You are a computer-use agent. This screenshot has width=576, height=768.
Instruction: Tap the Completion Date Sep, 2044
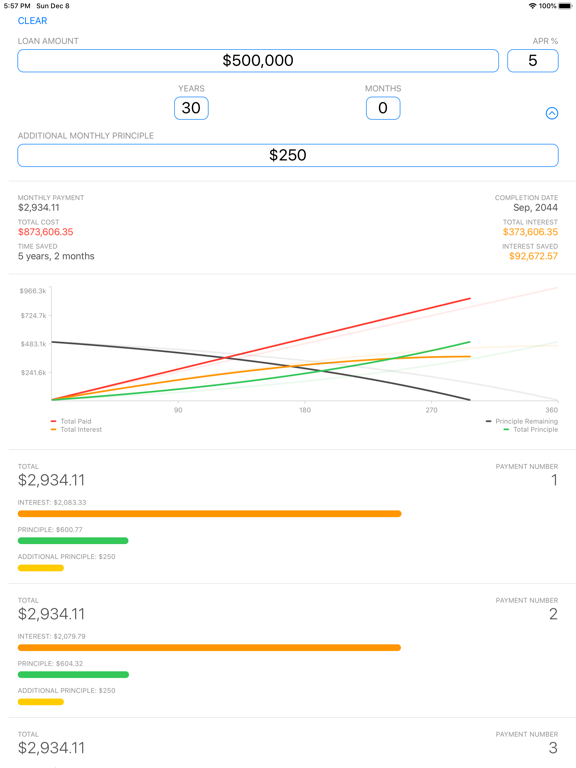pos(535,208)
